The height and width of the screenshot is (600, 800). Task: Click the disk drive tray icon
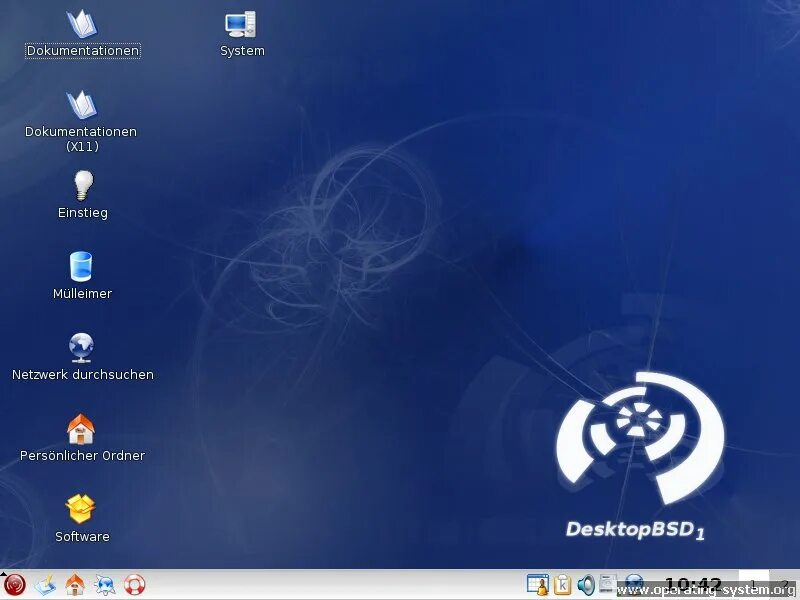click(x=608, y=584)
